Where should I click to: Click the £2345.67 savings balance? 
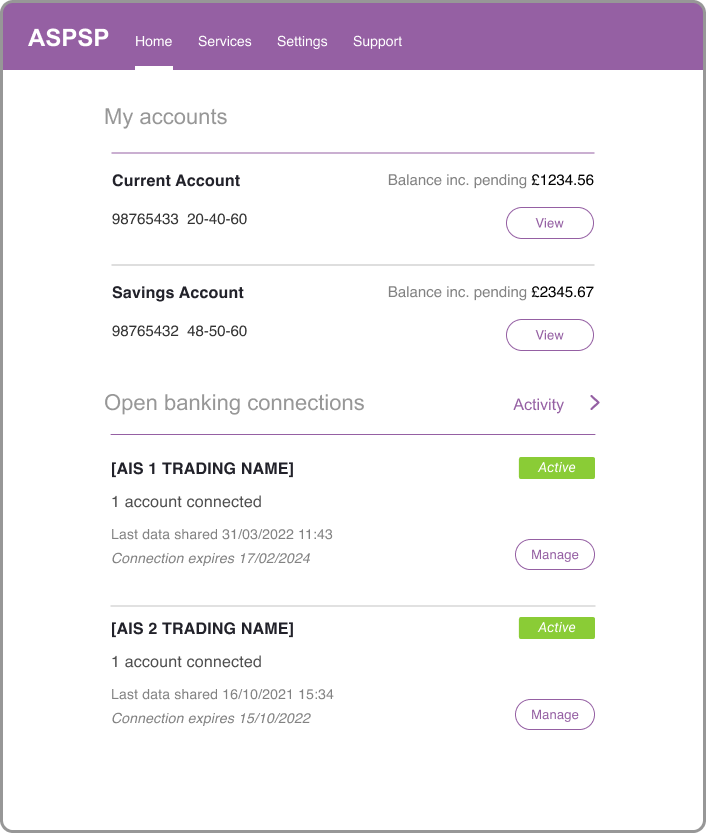coord(562,293)
